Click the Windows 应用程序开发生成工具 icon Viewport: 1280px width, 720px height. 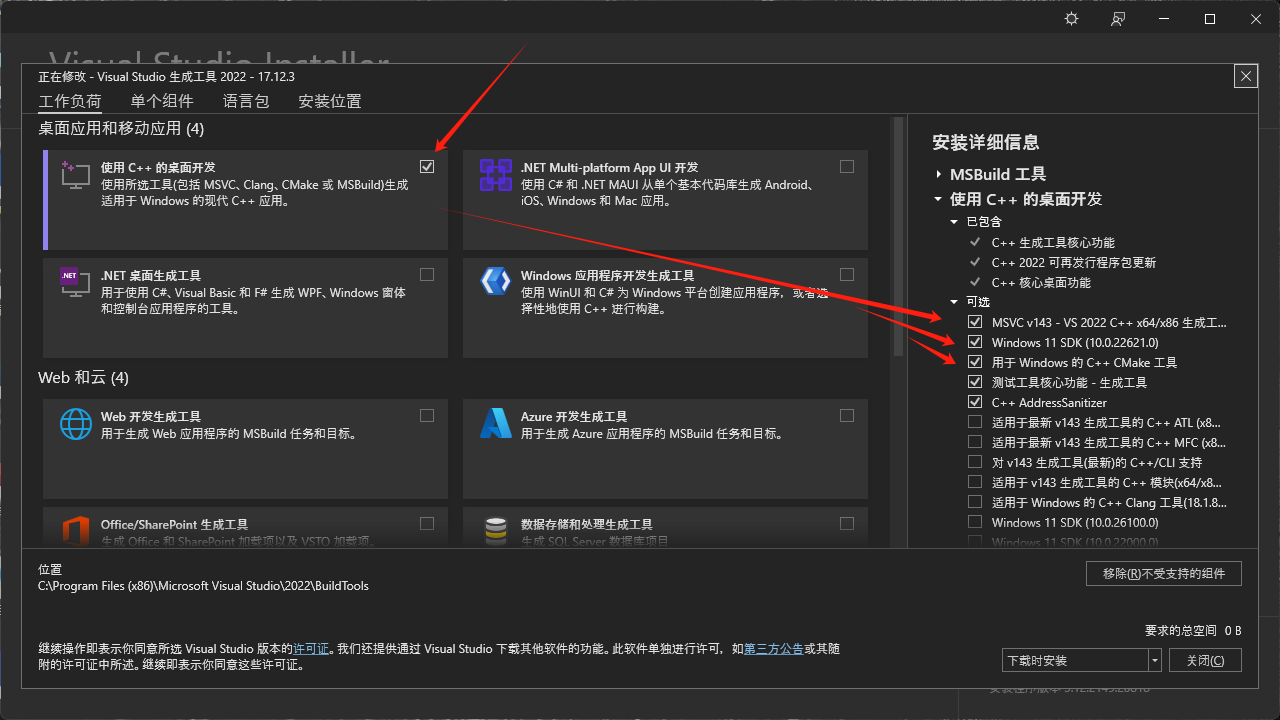click(496, 283)
